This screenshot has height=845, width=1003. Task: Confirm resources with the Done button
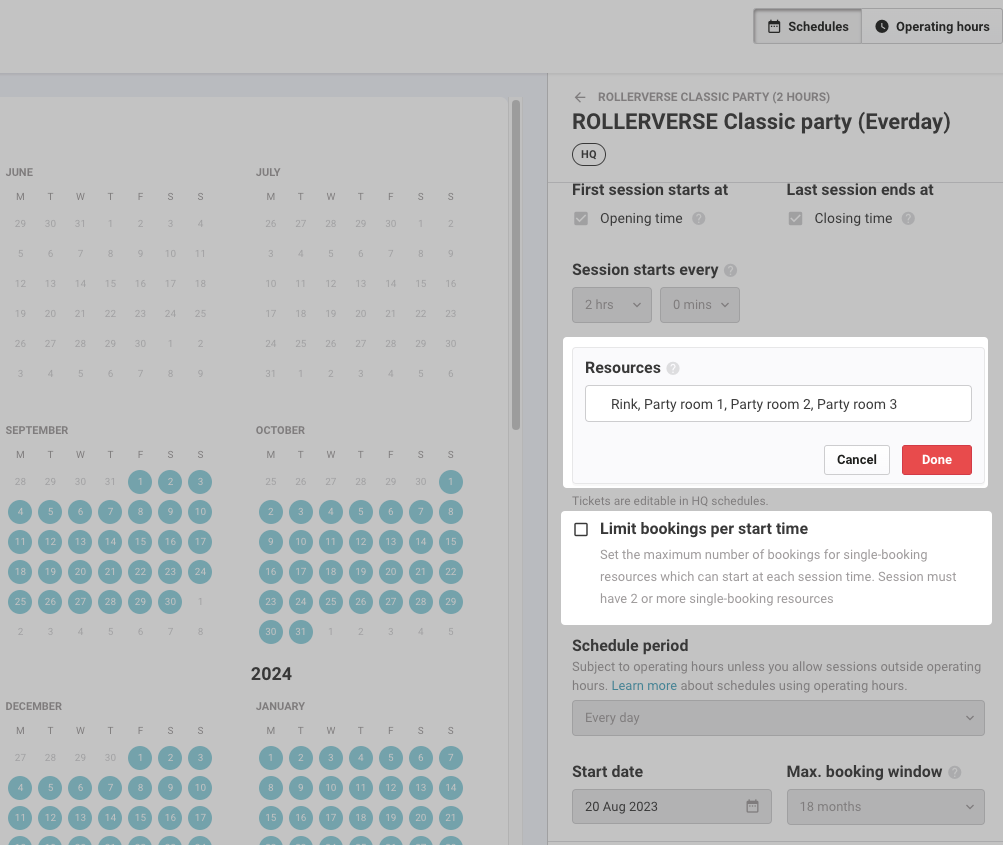pos(936,460)
